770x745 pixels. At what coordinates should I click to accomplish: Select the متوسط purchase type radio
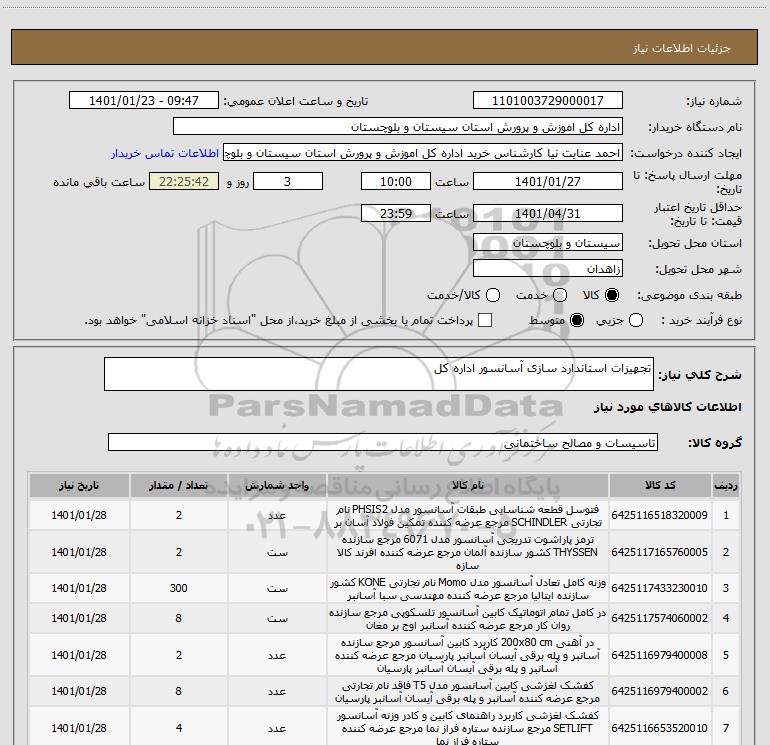(x=577, y=320)
